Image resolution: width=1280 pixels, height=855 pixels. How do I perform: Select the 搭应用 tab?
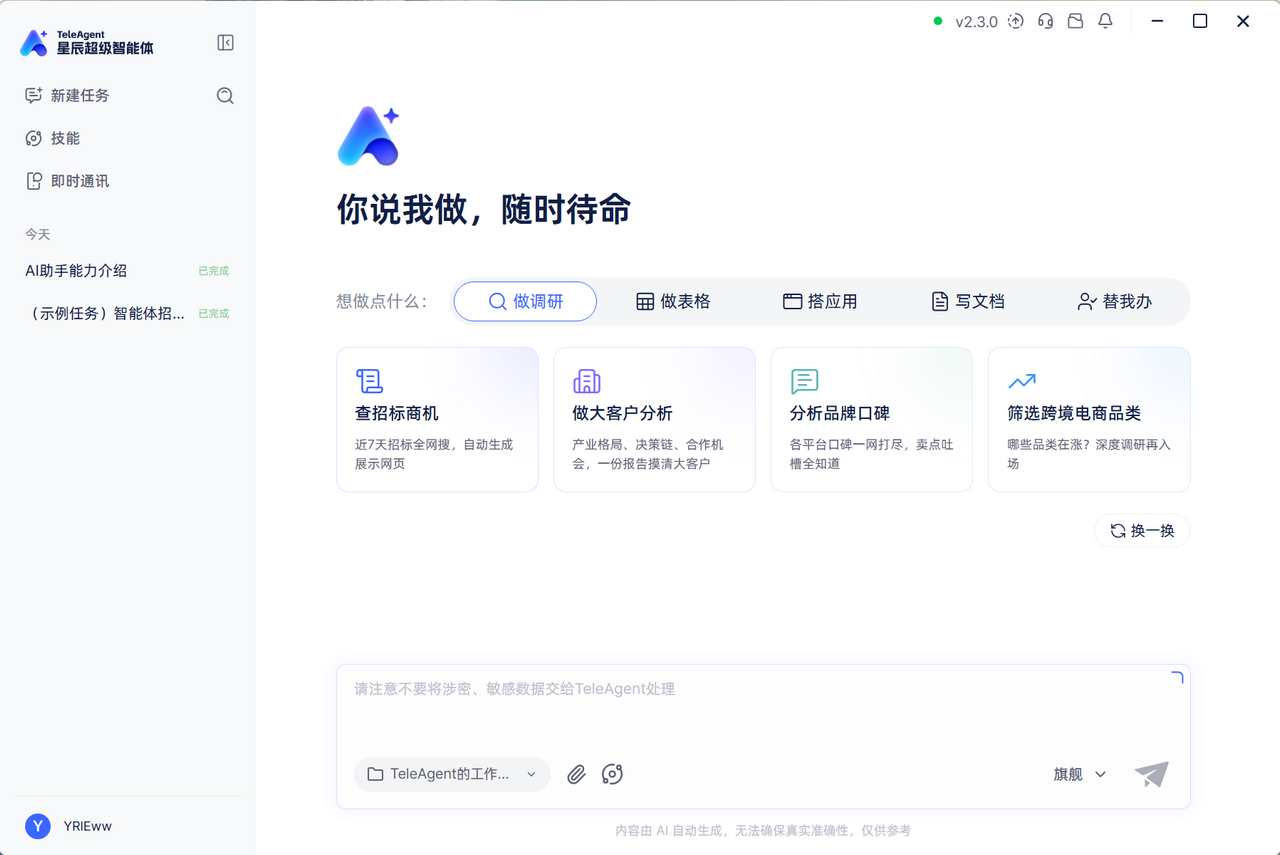(820, 302)
